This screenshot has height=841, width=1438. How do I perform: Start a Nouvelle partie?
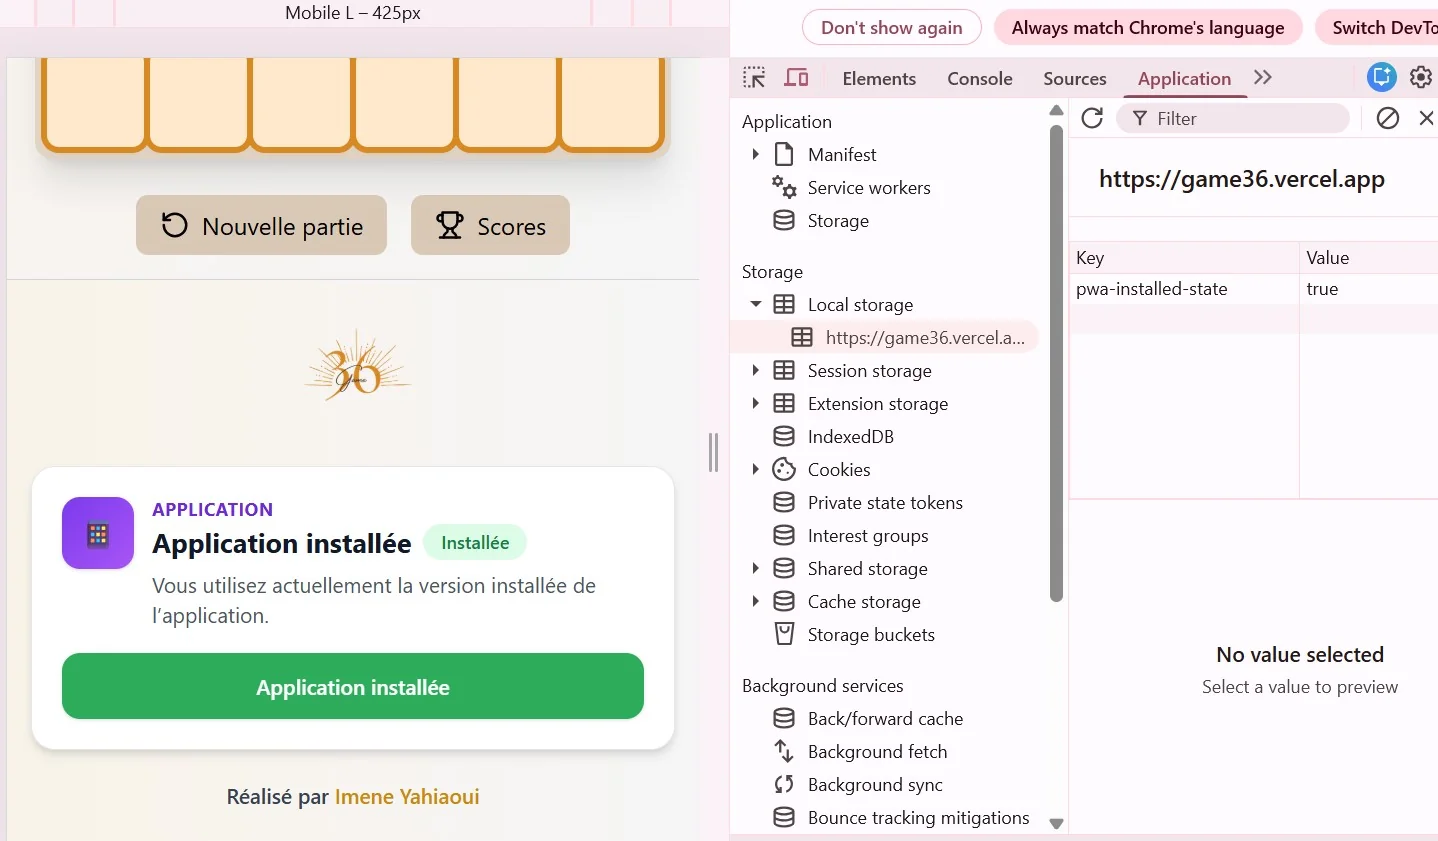point(262,225)
